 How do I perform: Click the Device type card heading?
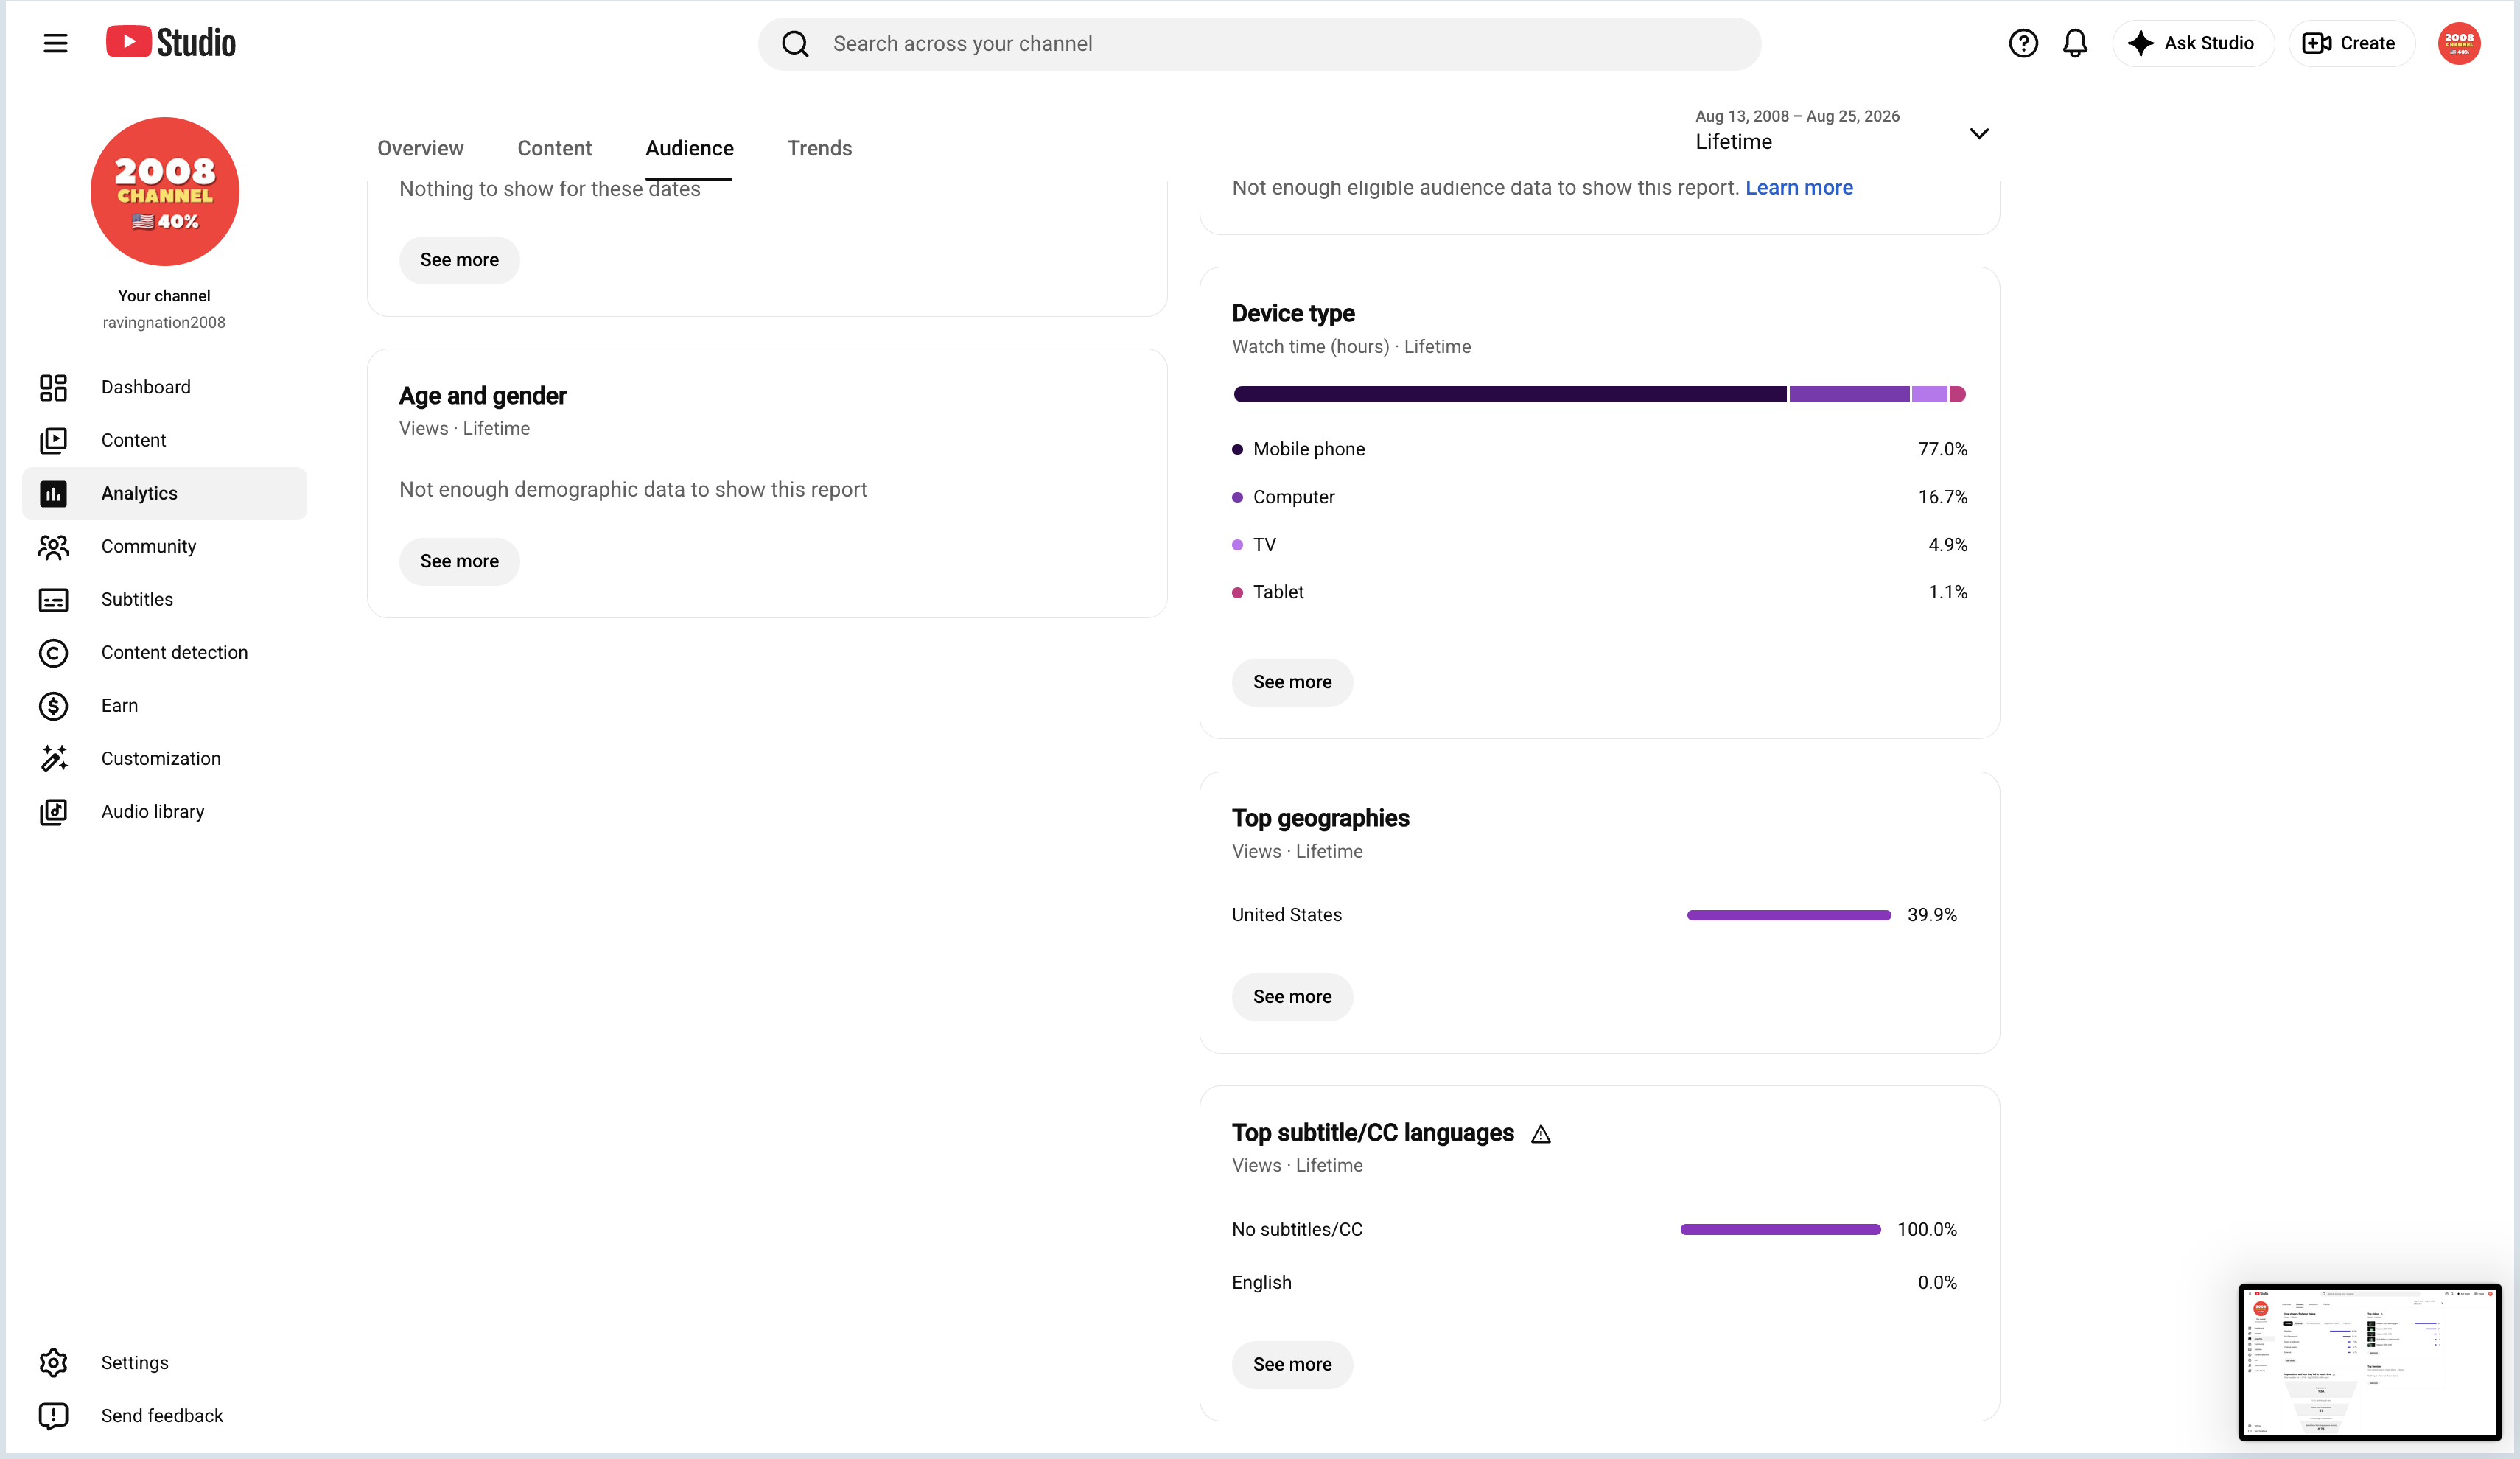tap(1293, 313)
